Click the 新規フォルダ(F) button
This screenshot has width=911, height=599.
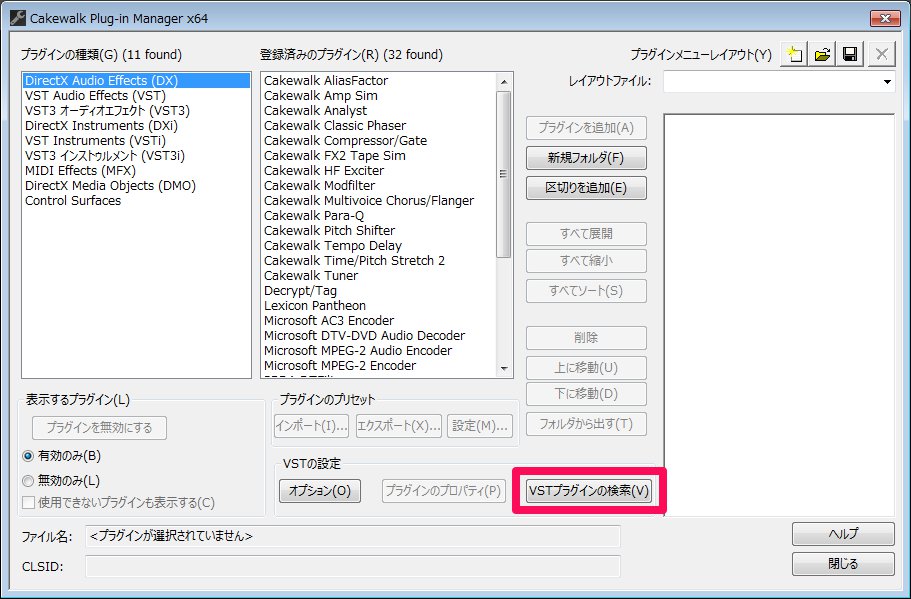[x=586, y=158]
